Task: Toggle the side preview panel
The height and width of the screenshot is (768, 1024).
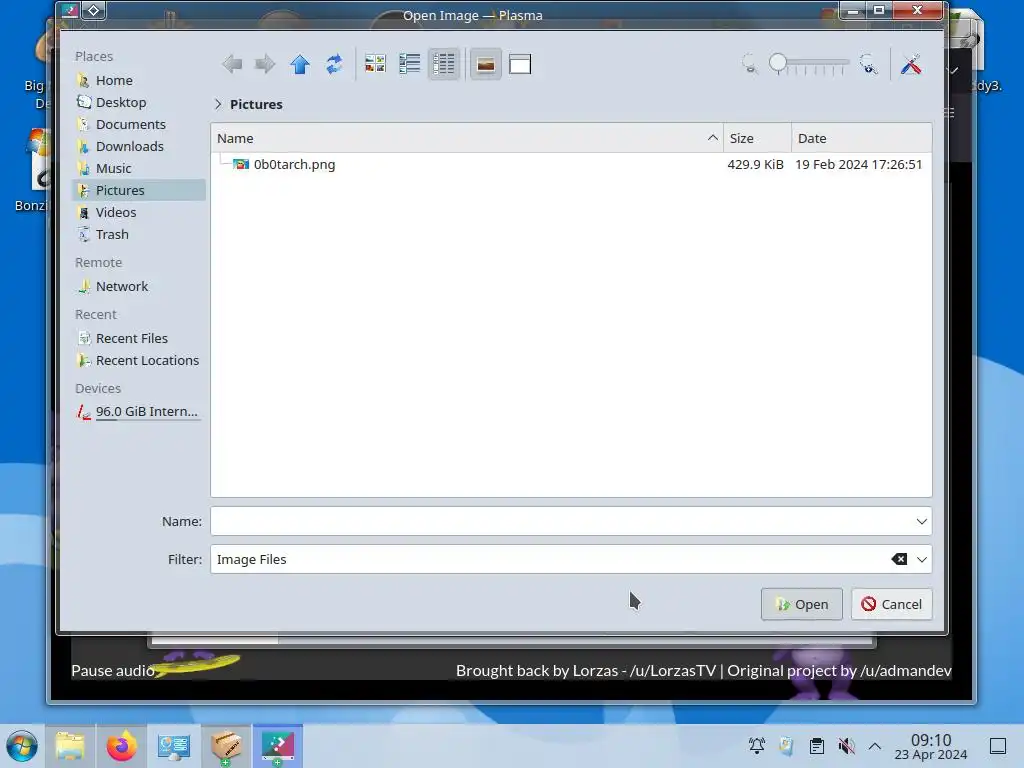Action: pos(520,64)
